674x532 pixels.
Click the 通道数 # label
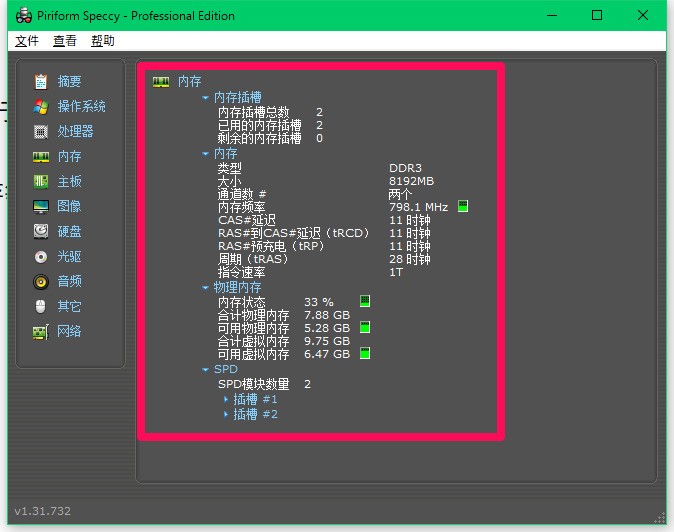tap(242, 194)
